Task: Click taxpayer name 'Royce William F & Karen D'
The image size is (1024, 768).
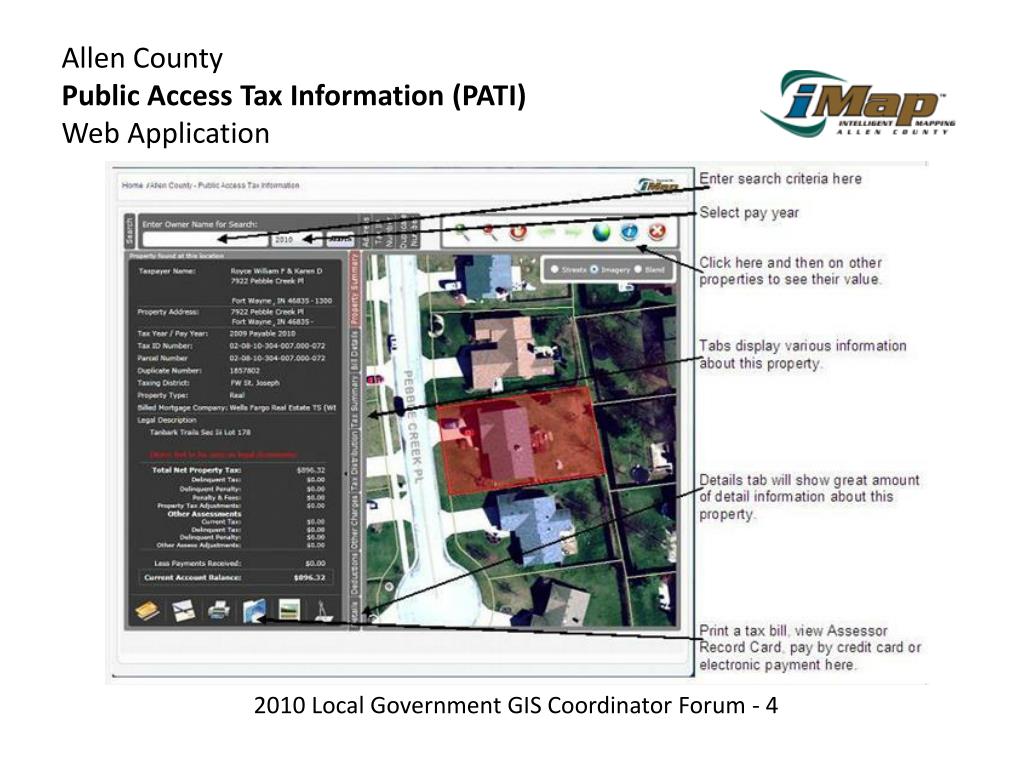Action: 276,270
